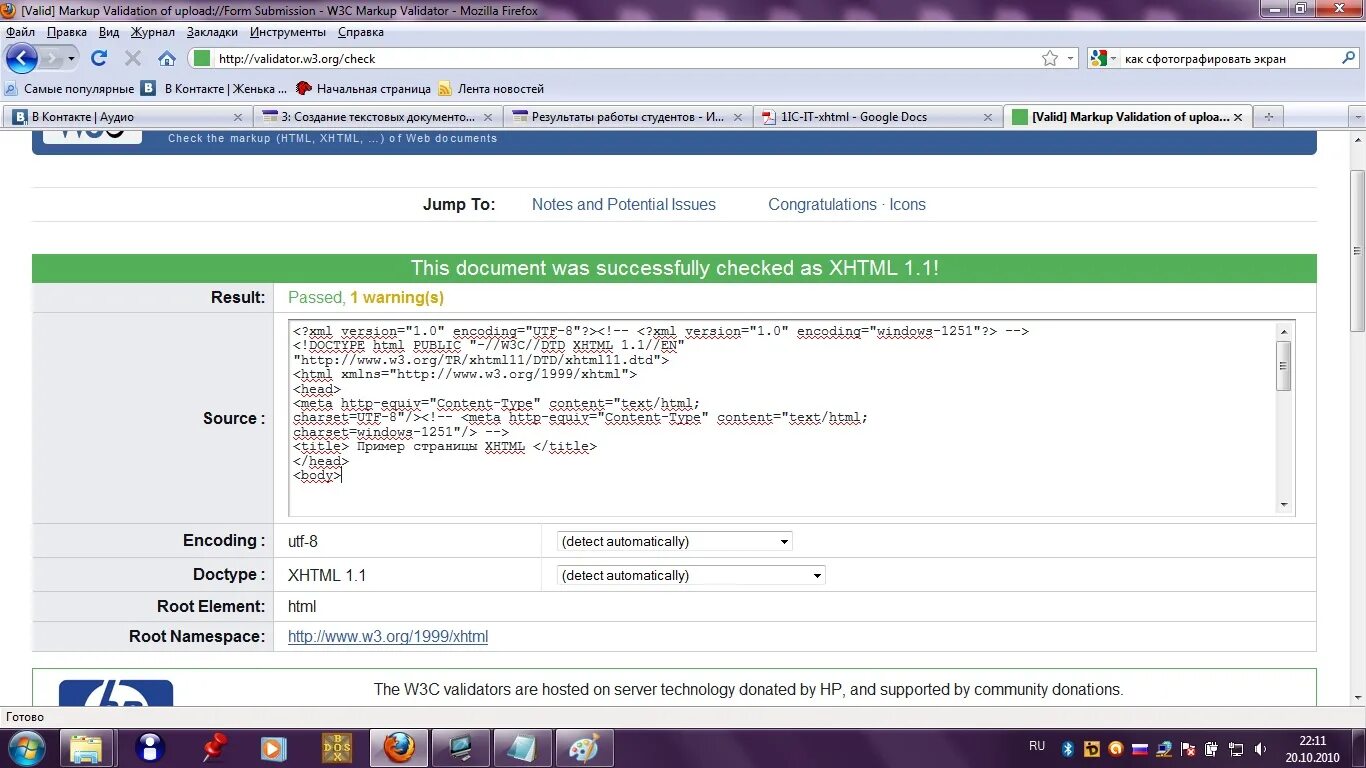Click the magnifier search icon
This screenshot has width=1366, height=768.
coord(1348,58)
